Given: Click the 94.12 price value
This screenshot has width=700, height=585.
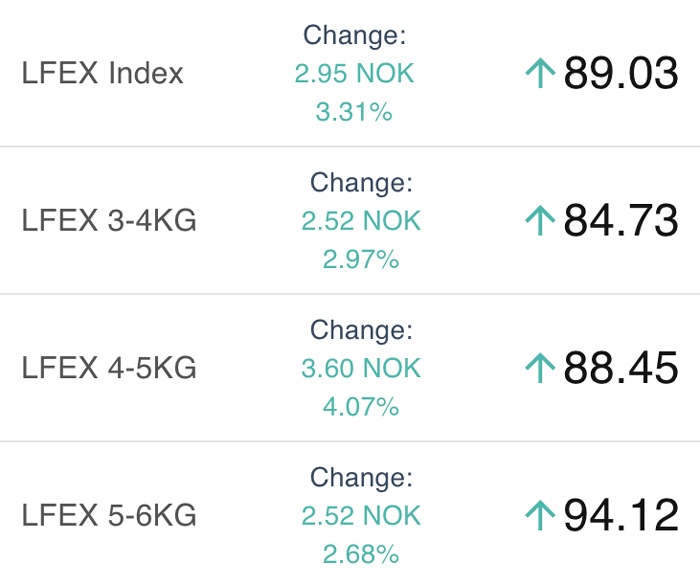Looking at the screenshot, I should coord(621,515).
